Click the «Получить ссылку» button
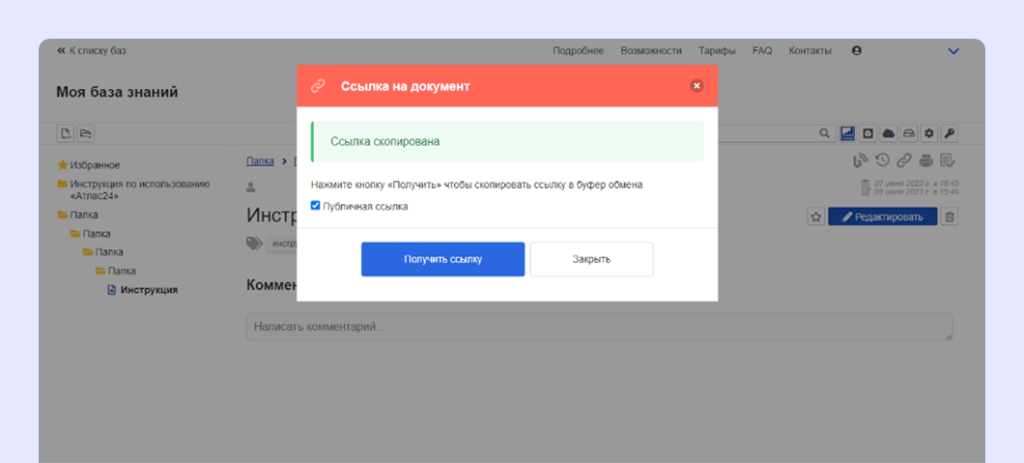Viewport: 1024px width, 463px height. pyautogui.click(x=442, y=259)
